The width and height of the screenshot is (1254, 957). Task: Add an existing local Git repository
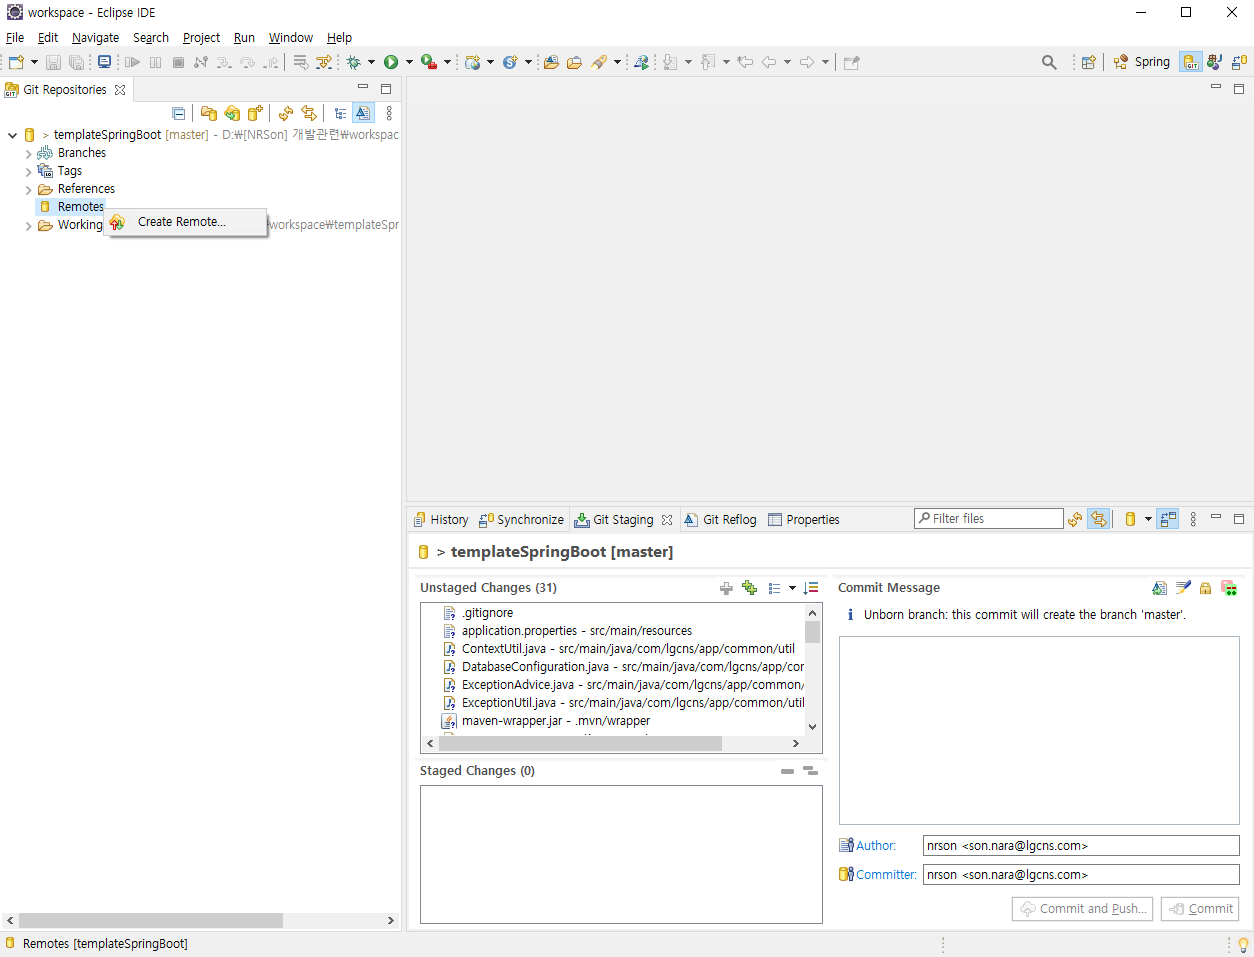click(x=209, y=112)
